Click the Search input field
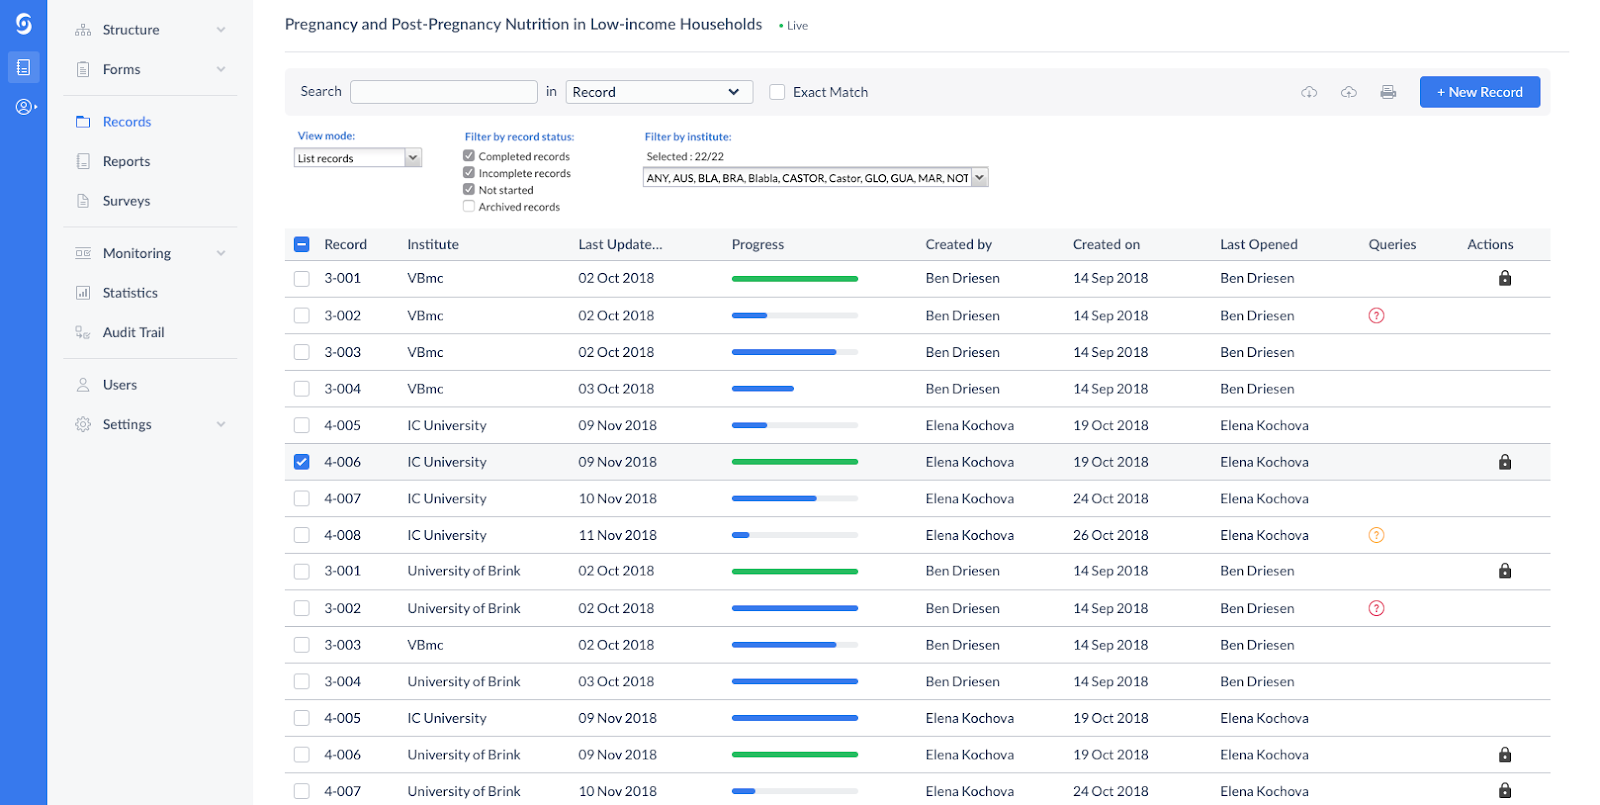This screenshot has width=1600, height=805. tap(444, 92)
